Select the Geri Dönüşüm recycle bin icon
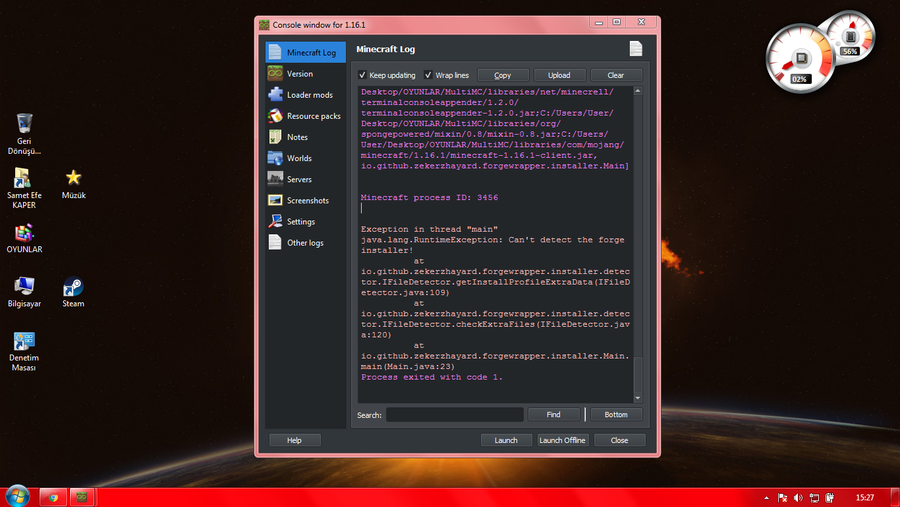Viewport: 900px width, 507px height. click(24, 134)
